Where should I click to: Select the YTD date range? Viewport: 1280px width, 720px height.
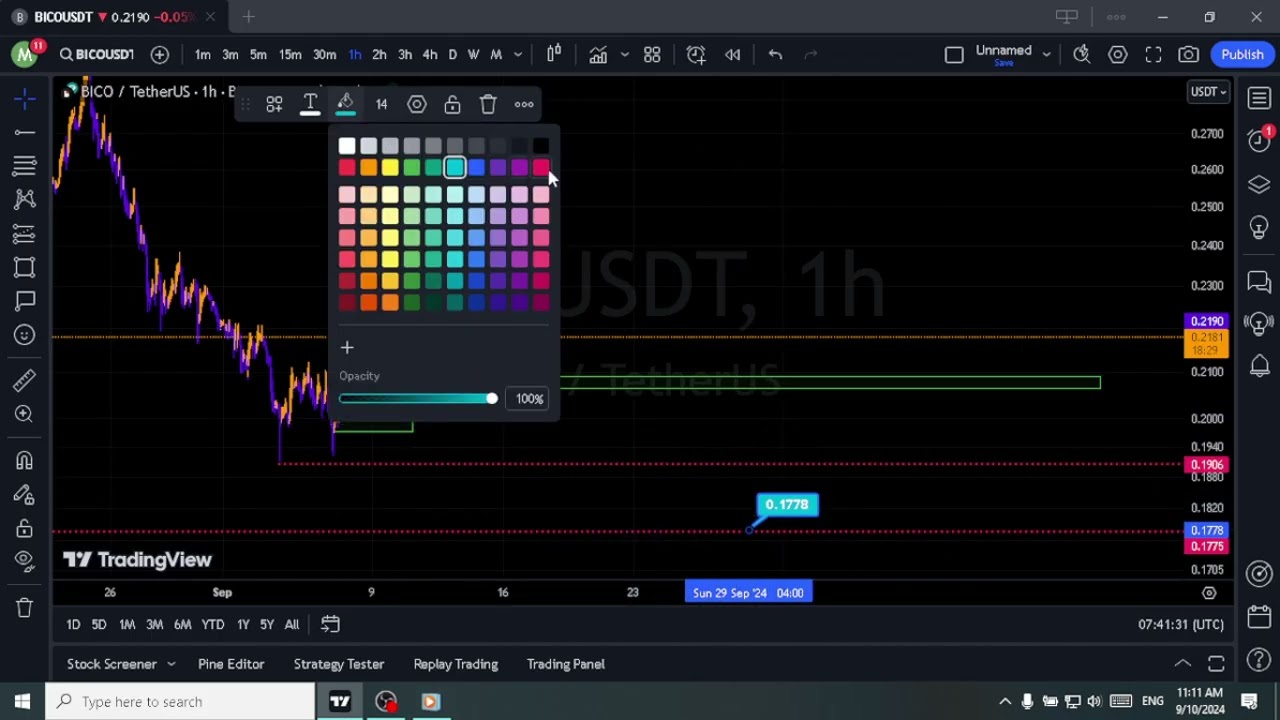[212, 624]
